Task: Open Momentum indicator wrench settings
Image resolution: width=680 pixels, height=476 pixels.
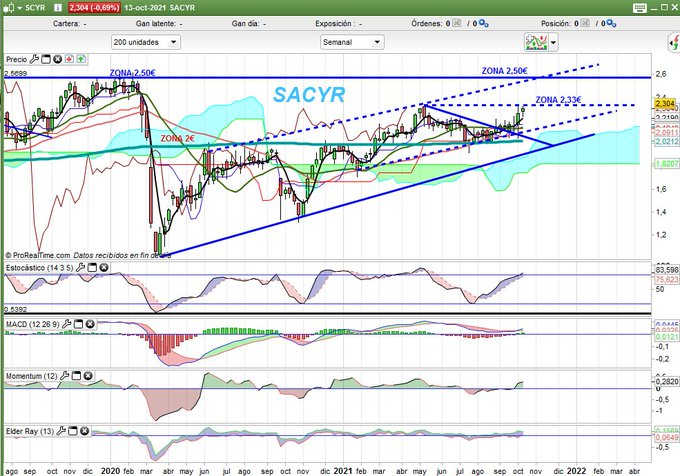Action: click(x=64, y=376)
